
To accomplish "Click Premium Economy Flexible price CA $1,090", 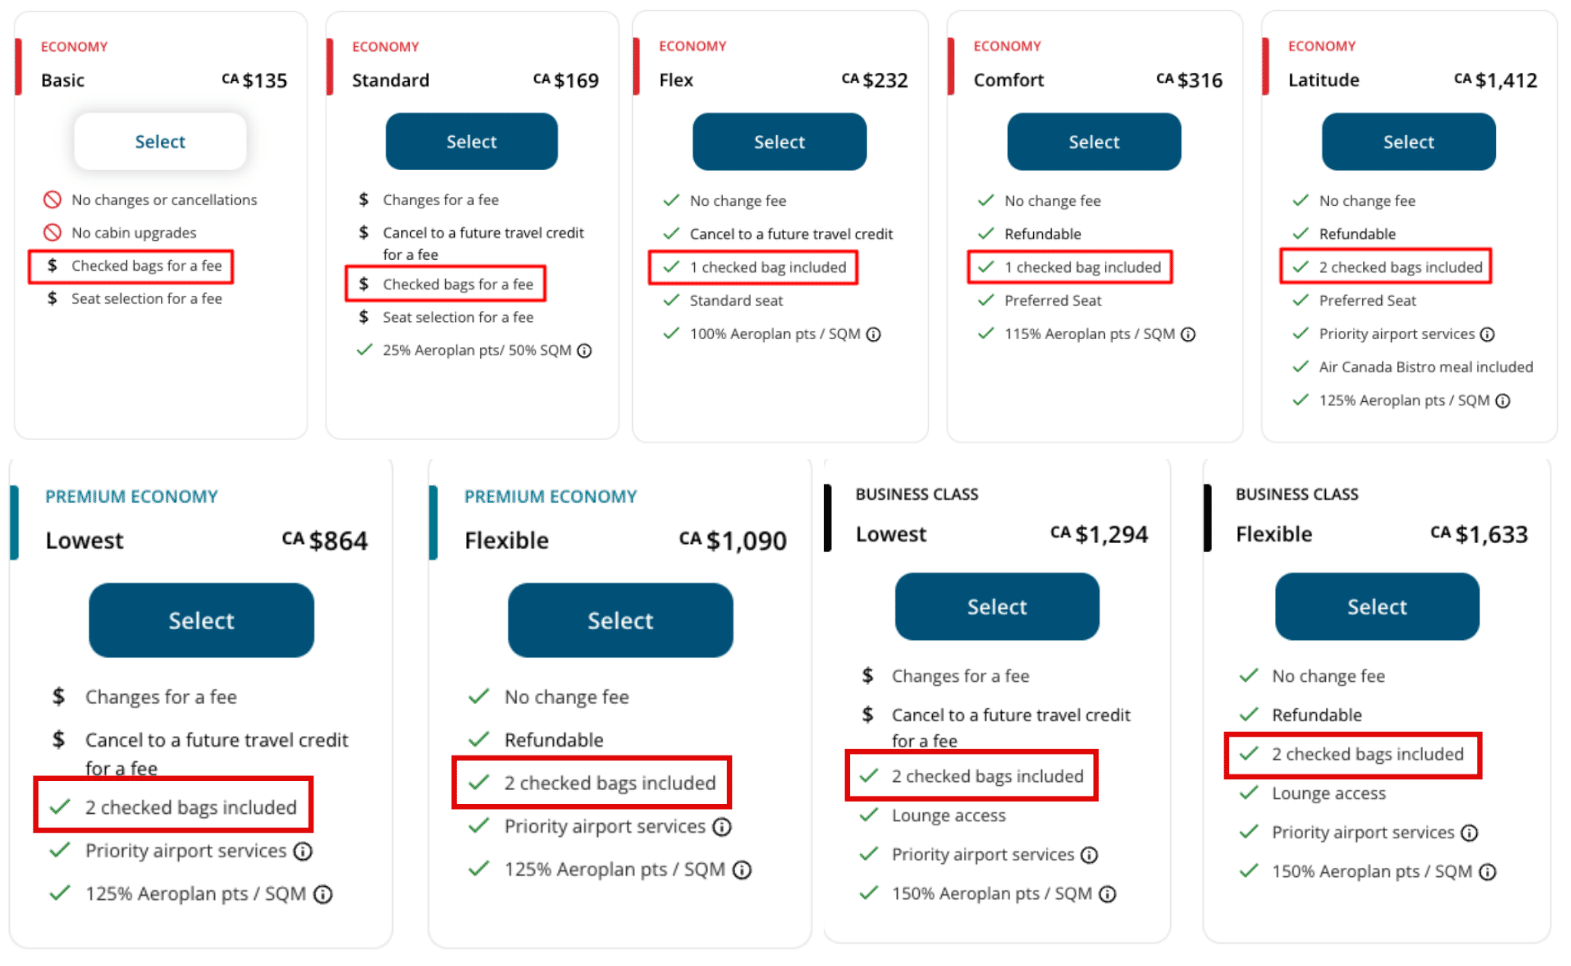I will point(733,541).
